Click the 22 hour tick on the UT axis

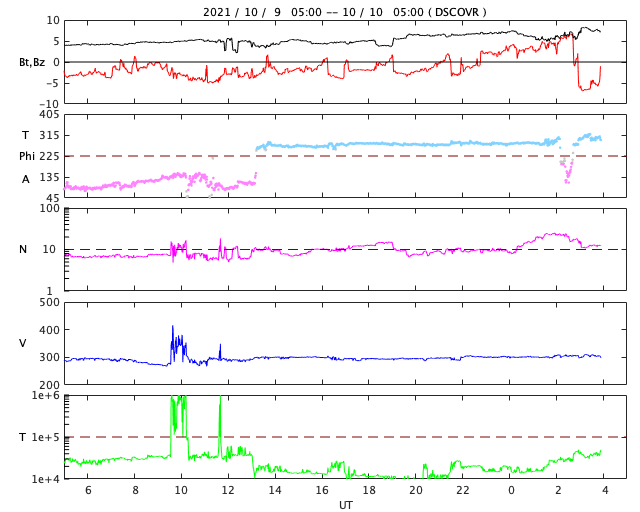463,490
